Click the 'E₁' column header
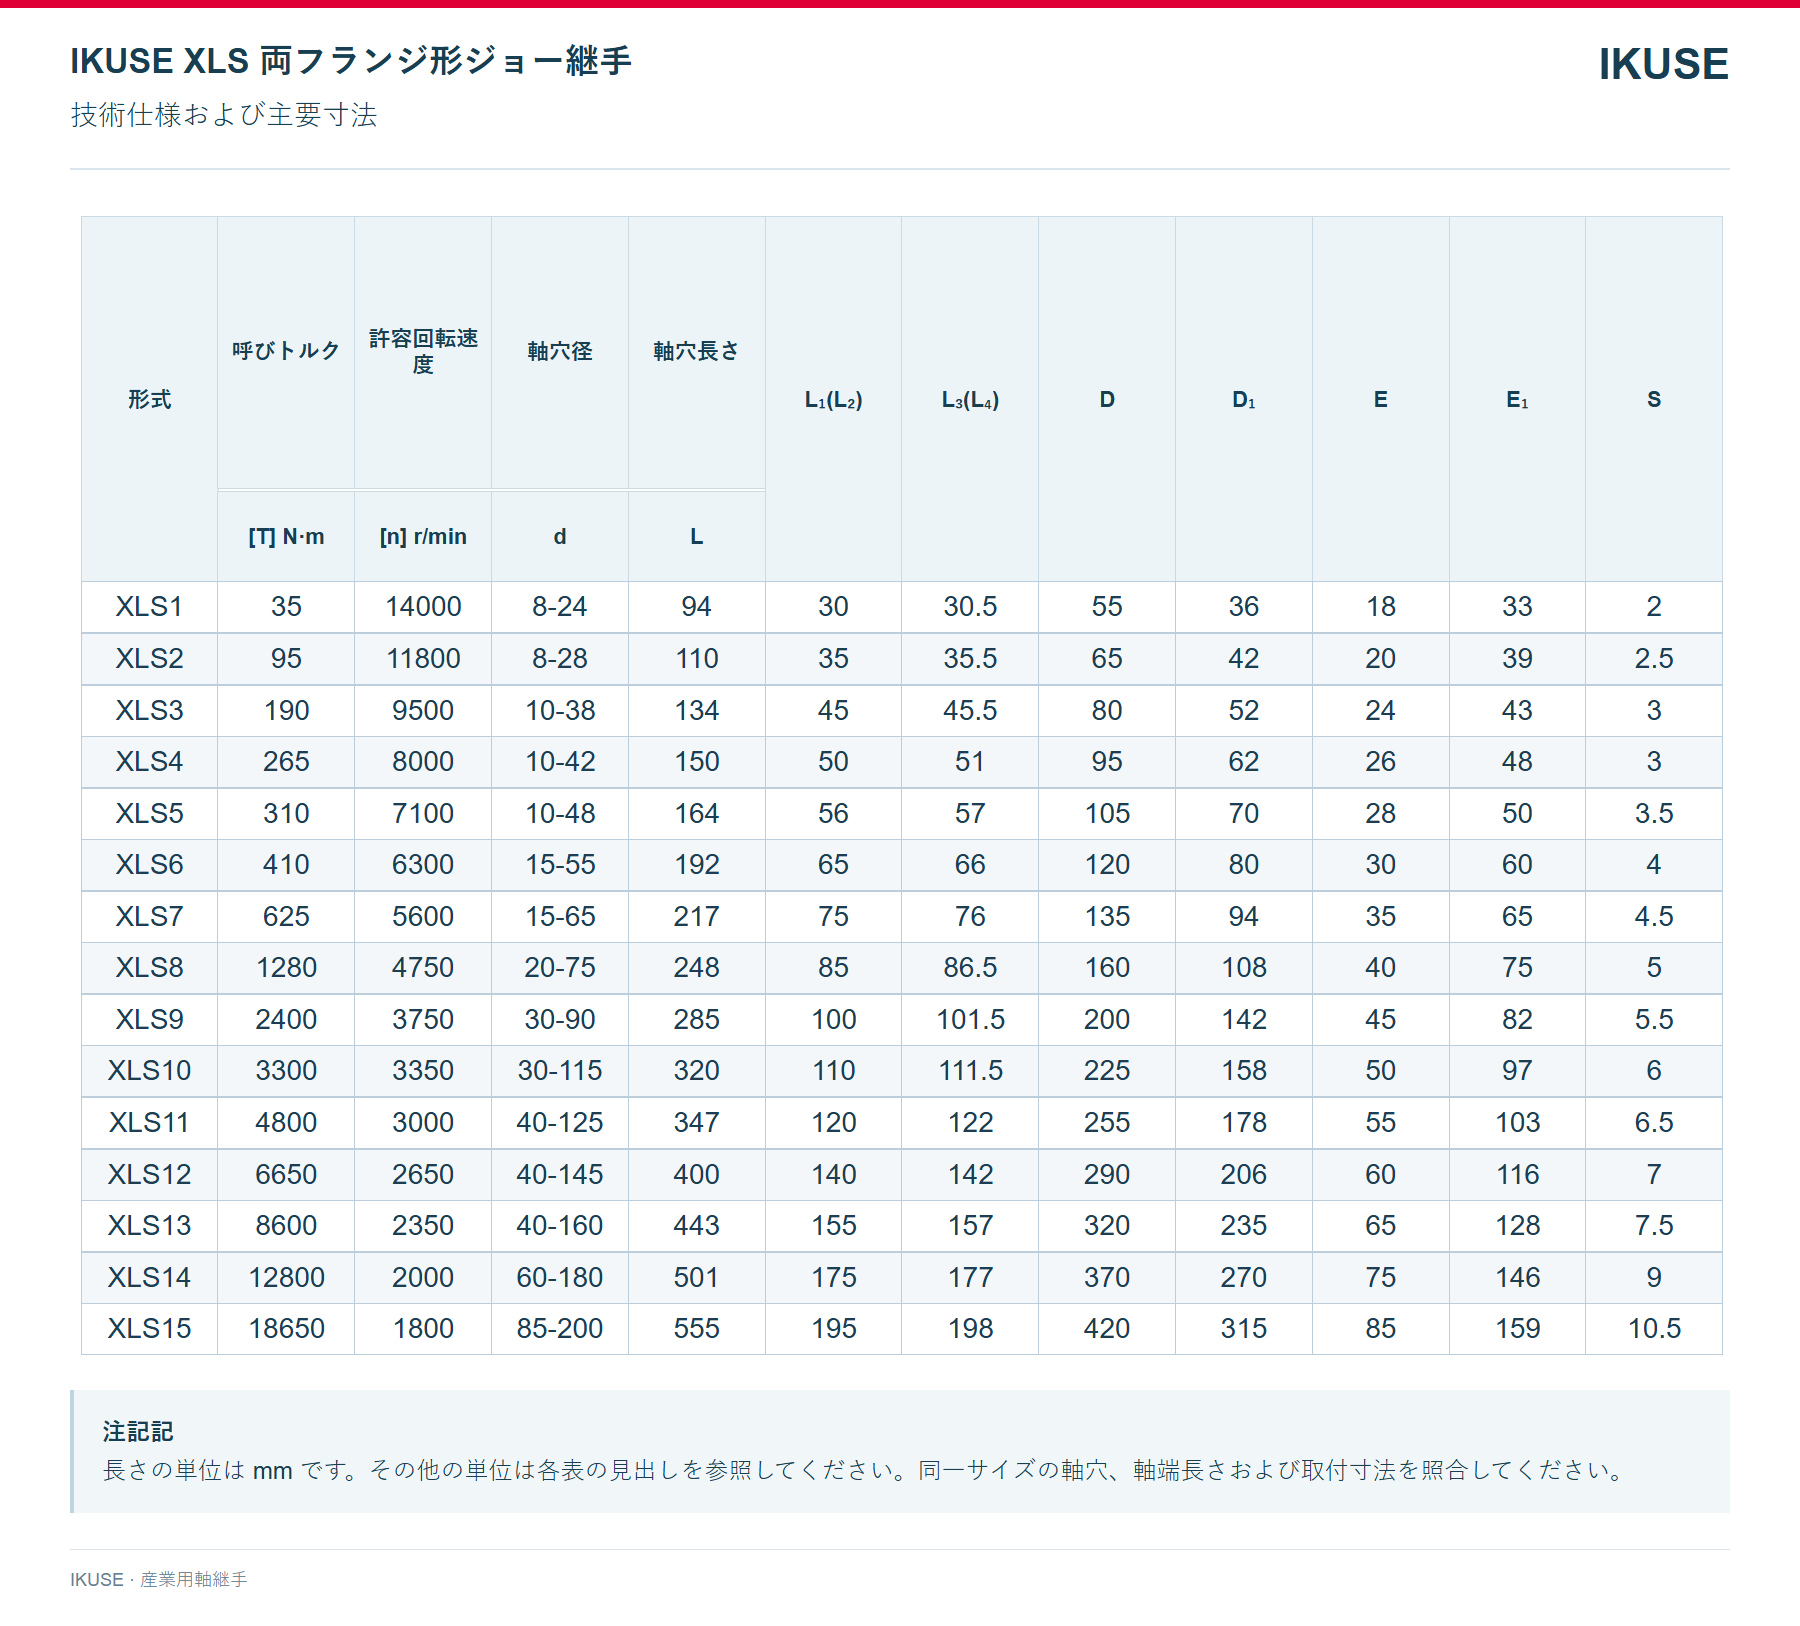This screenshot has height=1626, width=1800. 1517,399
